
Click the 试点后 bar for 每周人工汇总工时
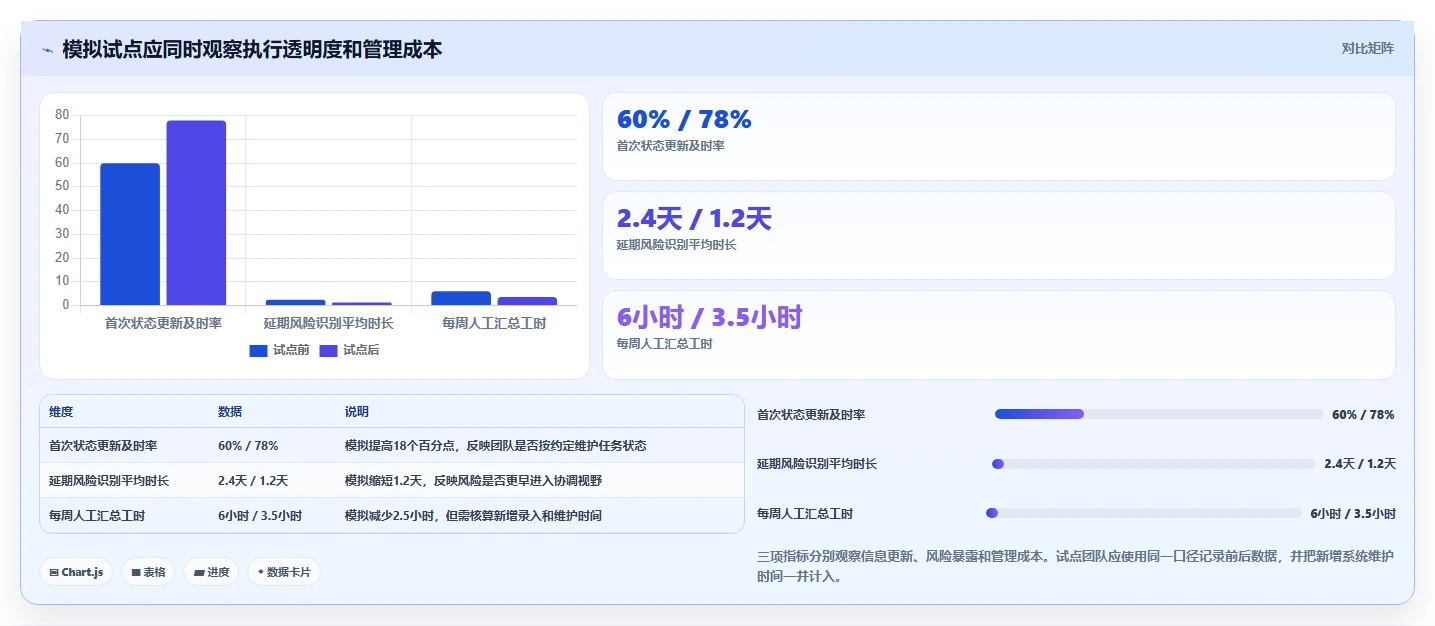[x=527, y=301]
